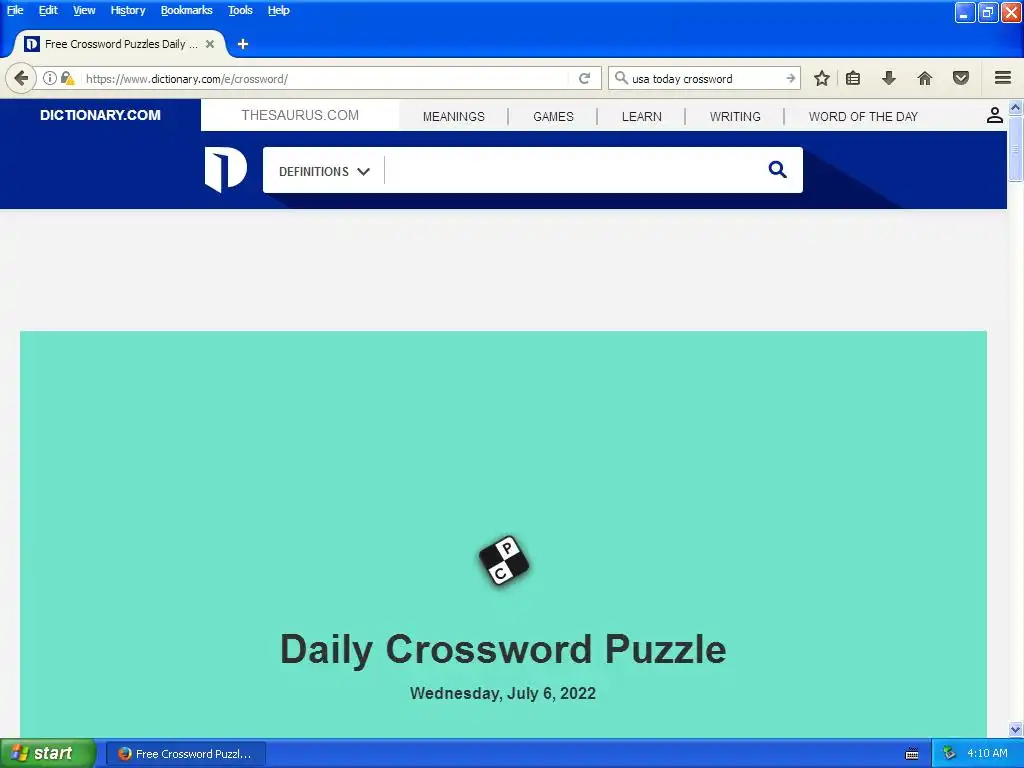Reload the page with the refresh icon
The width and height of the screenshot is (1024, 768).
pos(584,78)
